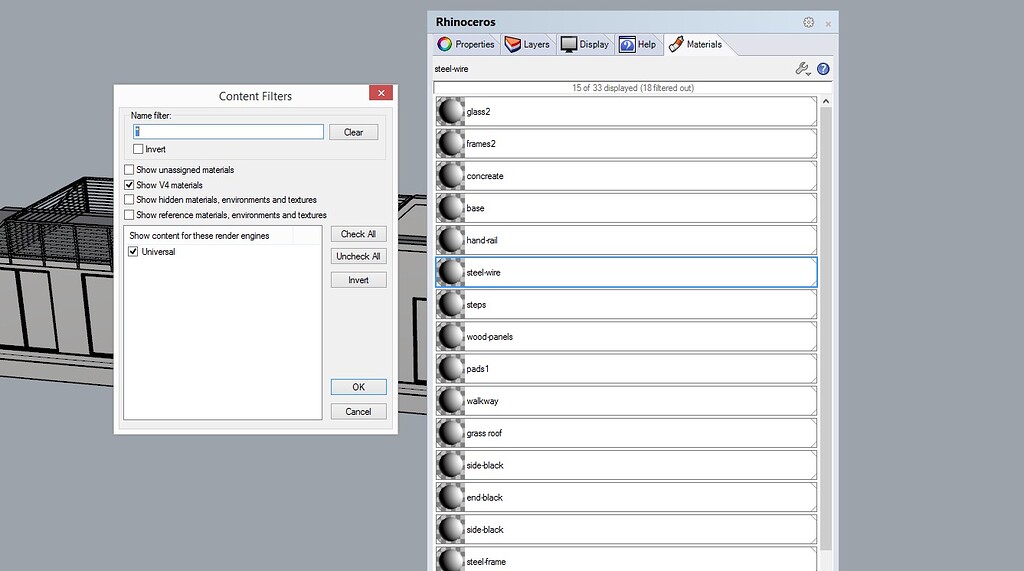Close the Rhinoceros panel

[x=828, y=24]
